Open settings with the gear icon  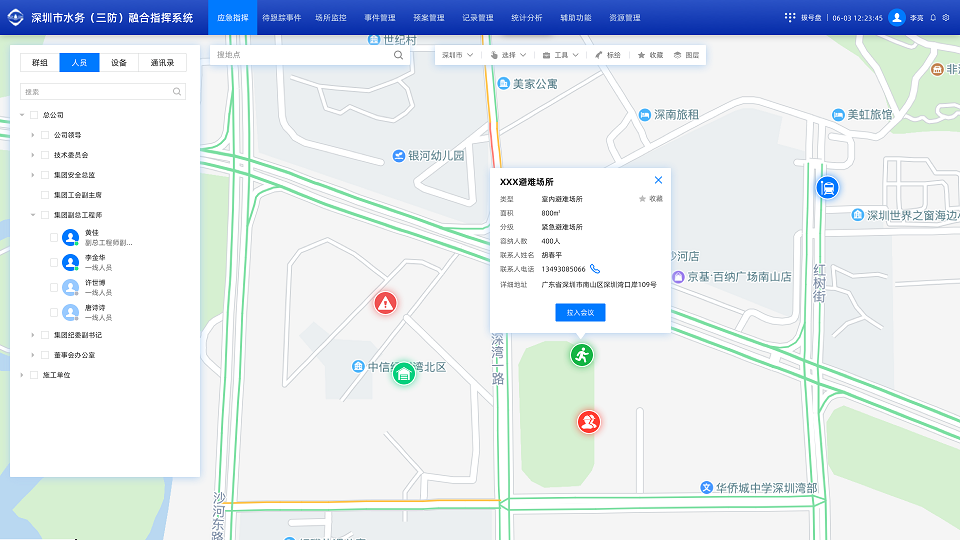coord(946,18)
